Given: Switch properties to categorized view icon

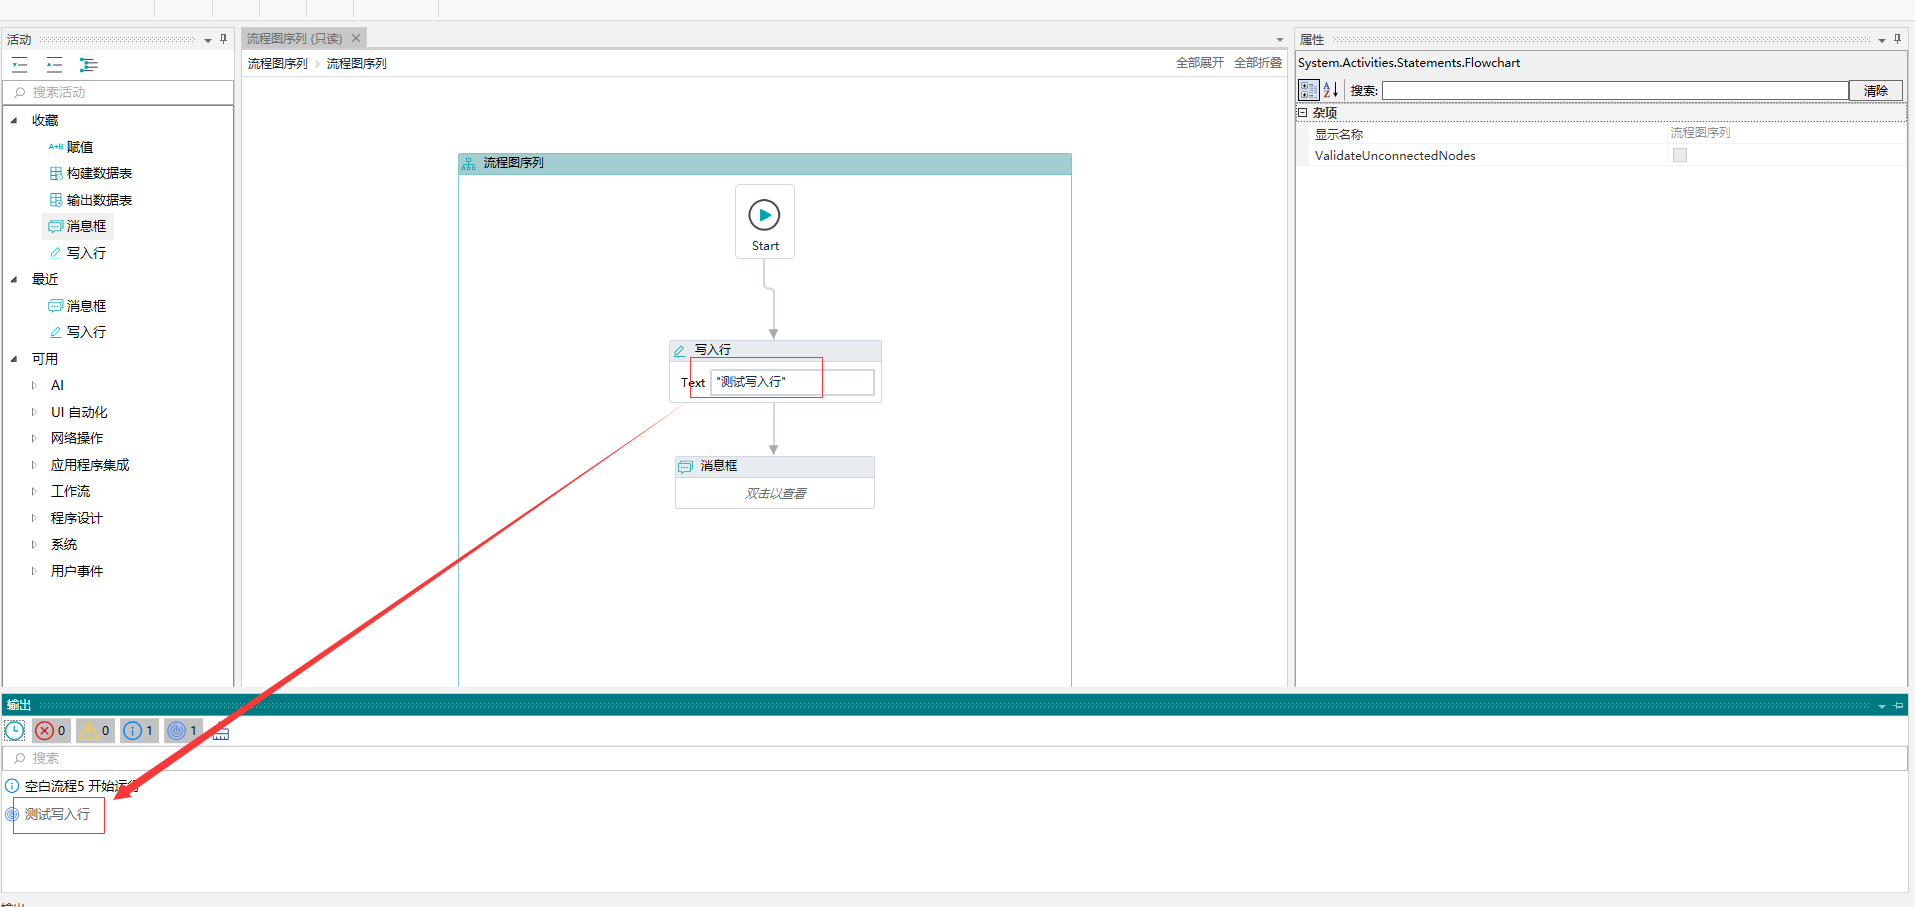Looking at the screenshot, I should pos(1309,90).
